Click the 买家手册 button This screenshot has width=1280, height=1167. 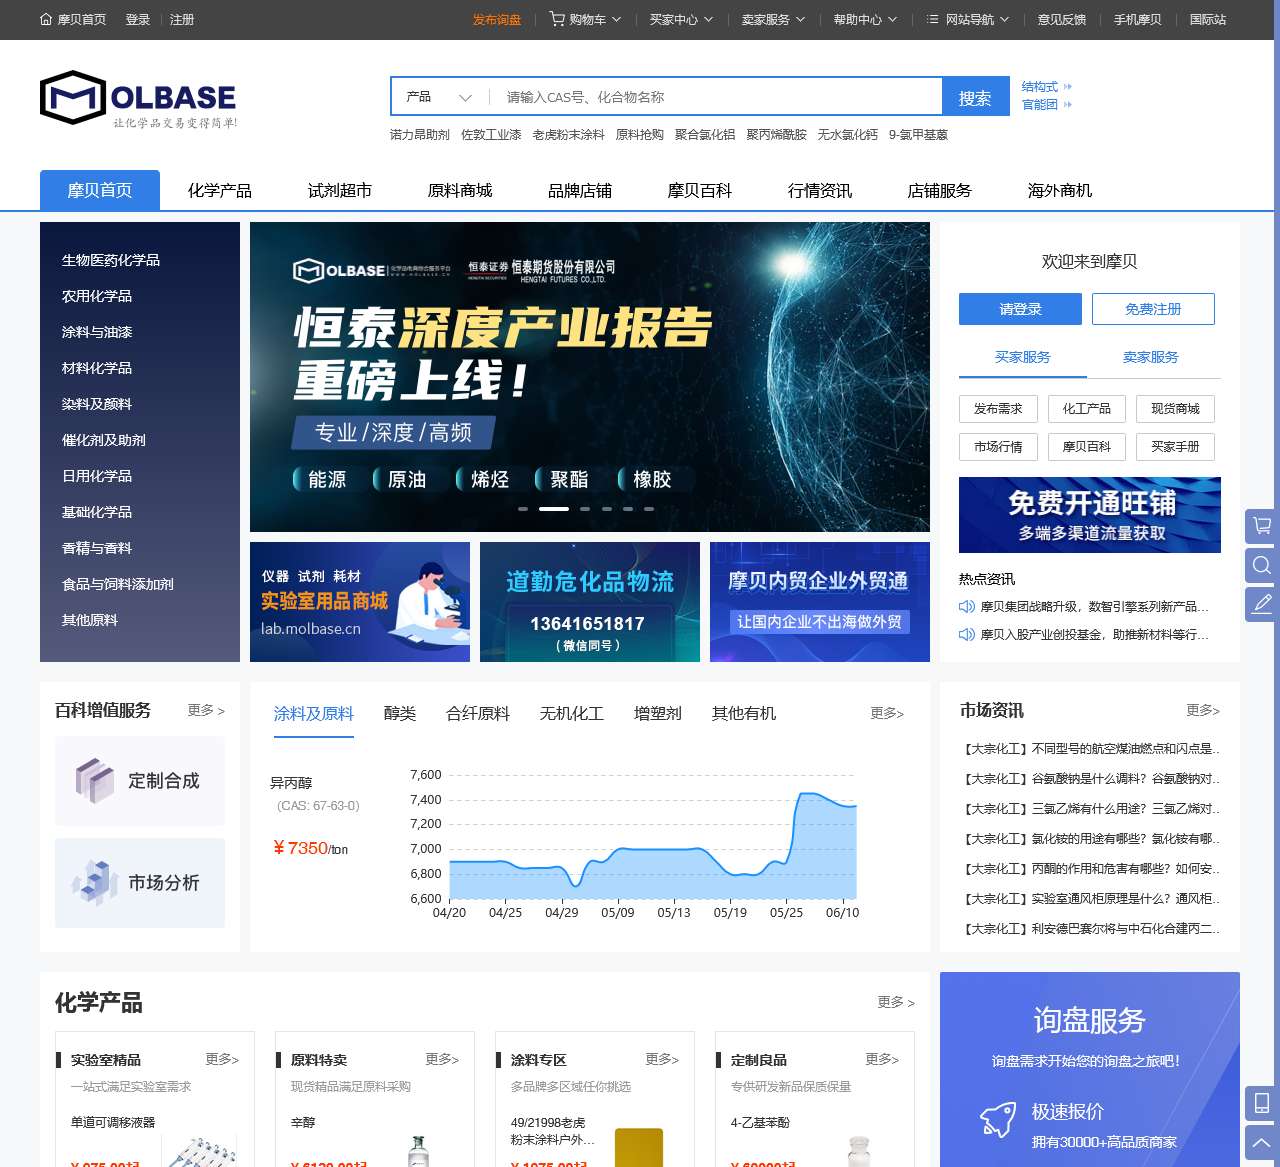(x=1175, y=446)
